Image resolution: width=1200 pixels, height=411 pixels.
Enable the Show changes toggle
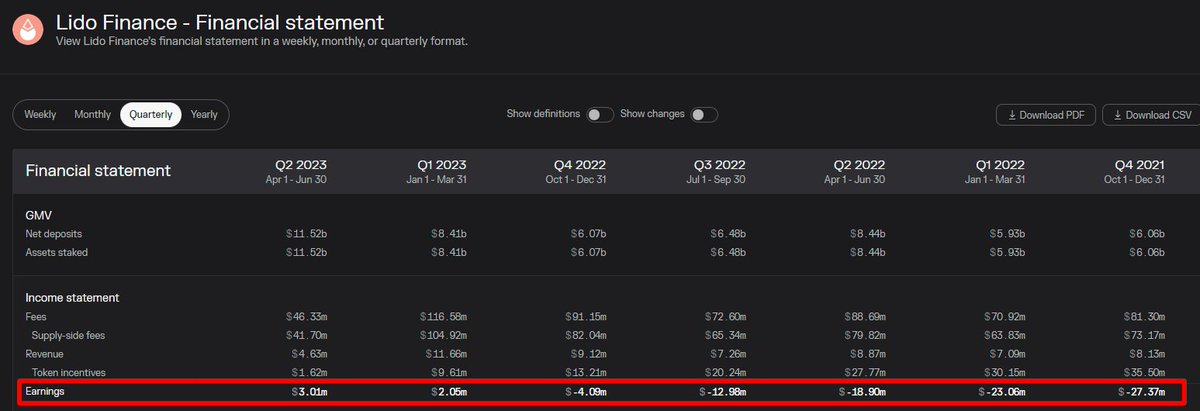705,114
